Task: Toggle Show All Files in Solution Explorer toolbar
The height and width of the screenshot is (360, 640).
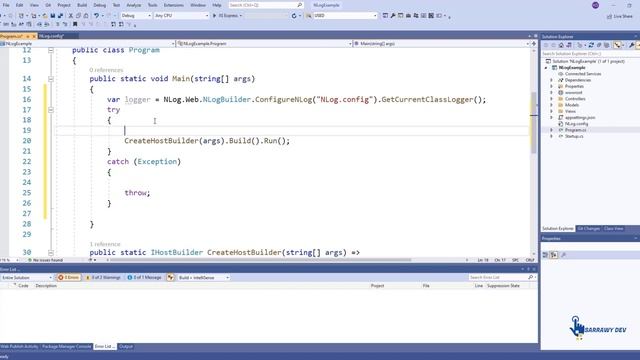Action: (607, 45)
